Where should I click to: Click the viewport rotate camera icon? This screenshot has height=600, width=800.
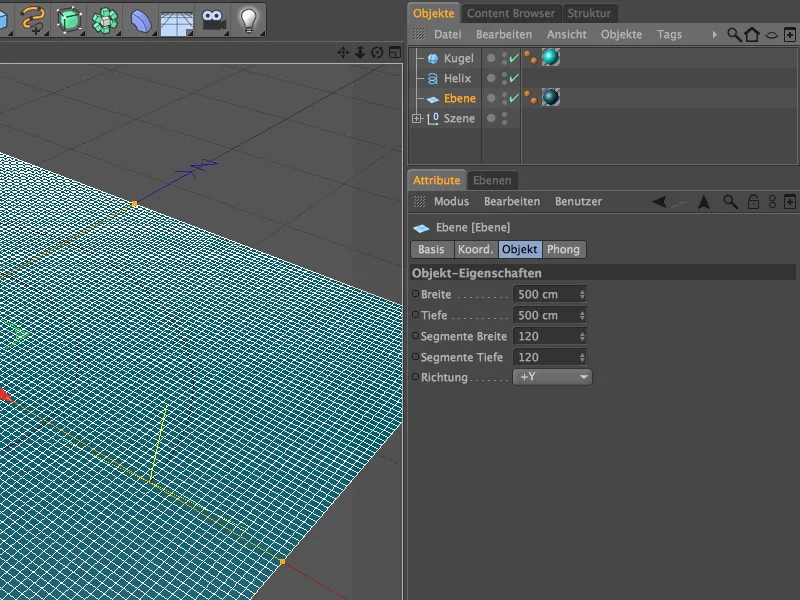pyautogui.click(x=377, y=52)
